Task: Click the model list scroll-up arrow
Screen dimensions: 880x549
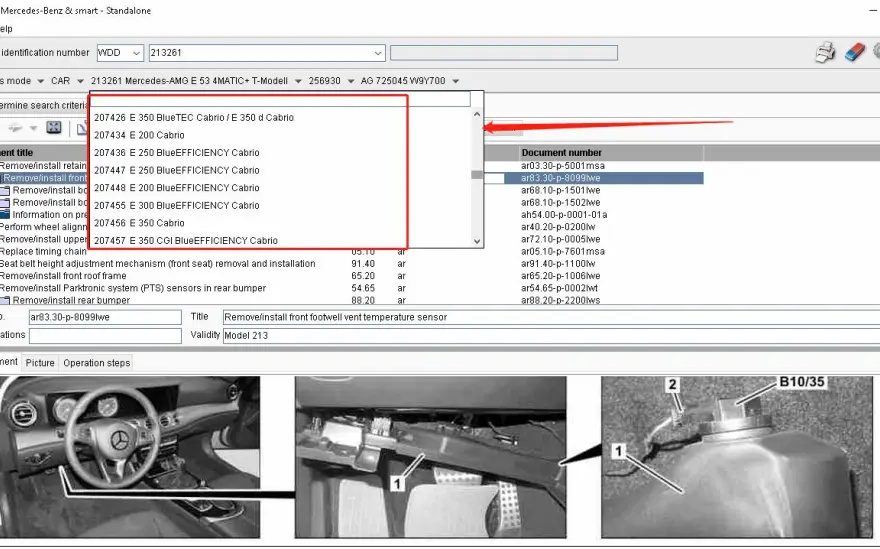Action: tap(477, 114)
